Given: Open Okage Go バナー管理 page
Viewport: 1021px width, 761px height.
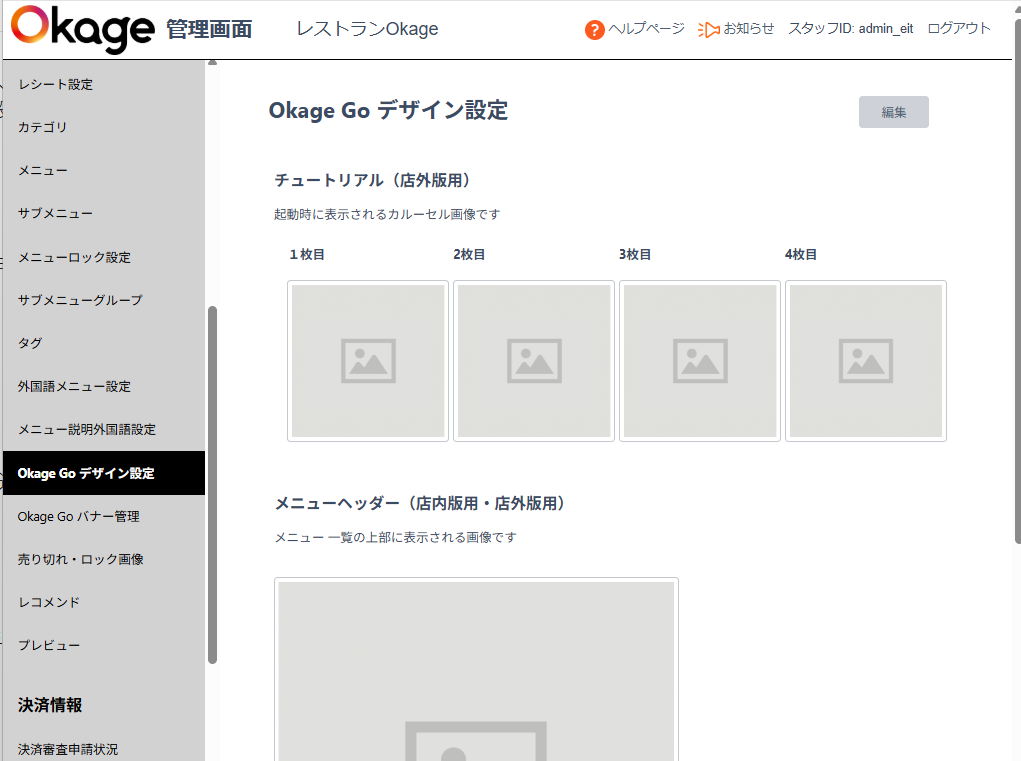Looking at the screenshot, I should (78, 517).
